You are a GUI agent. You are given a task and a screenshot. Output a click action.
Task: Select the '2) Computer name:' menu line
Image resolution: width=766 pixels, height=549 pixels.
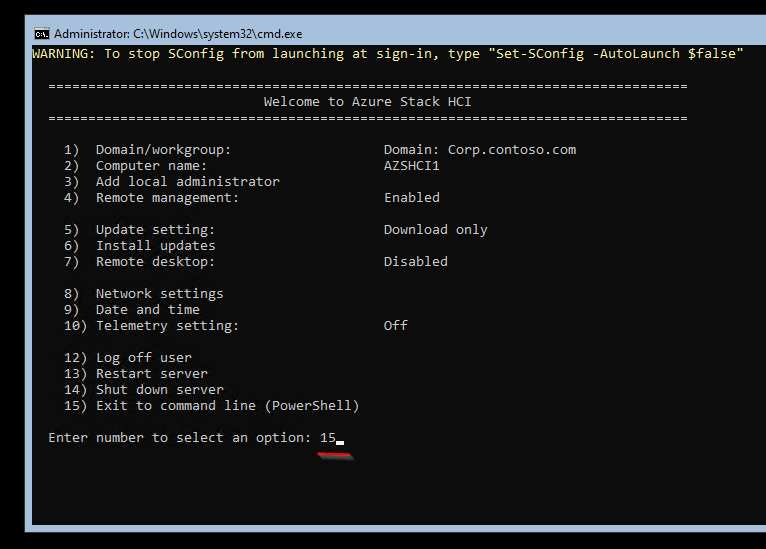135,166
